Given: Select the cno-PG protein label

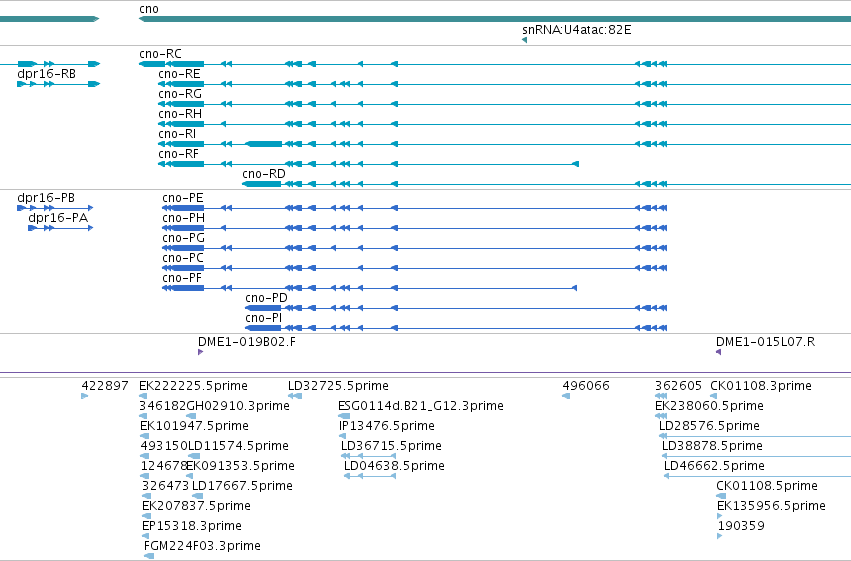Looking at the screenshot, I should pyautogui.click(x=183, y=238).
